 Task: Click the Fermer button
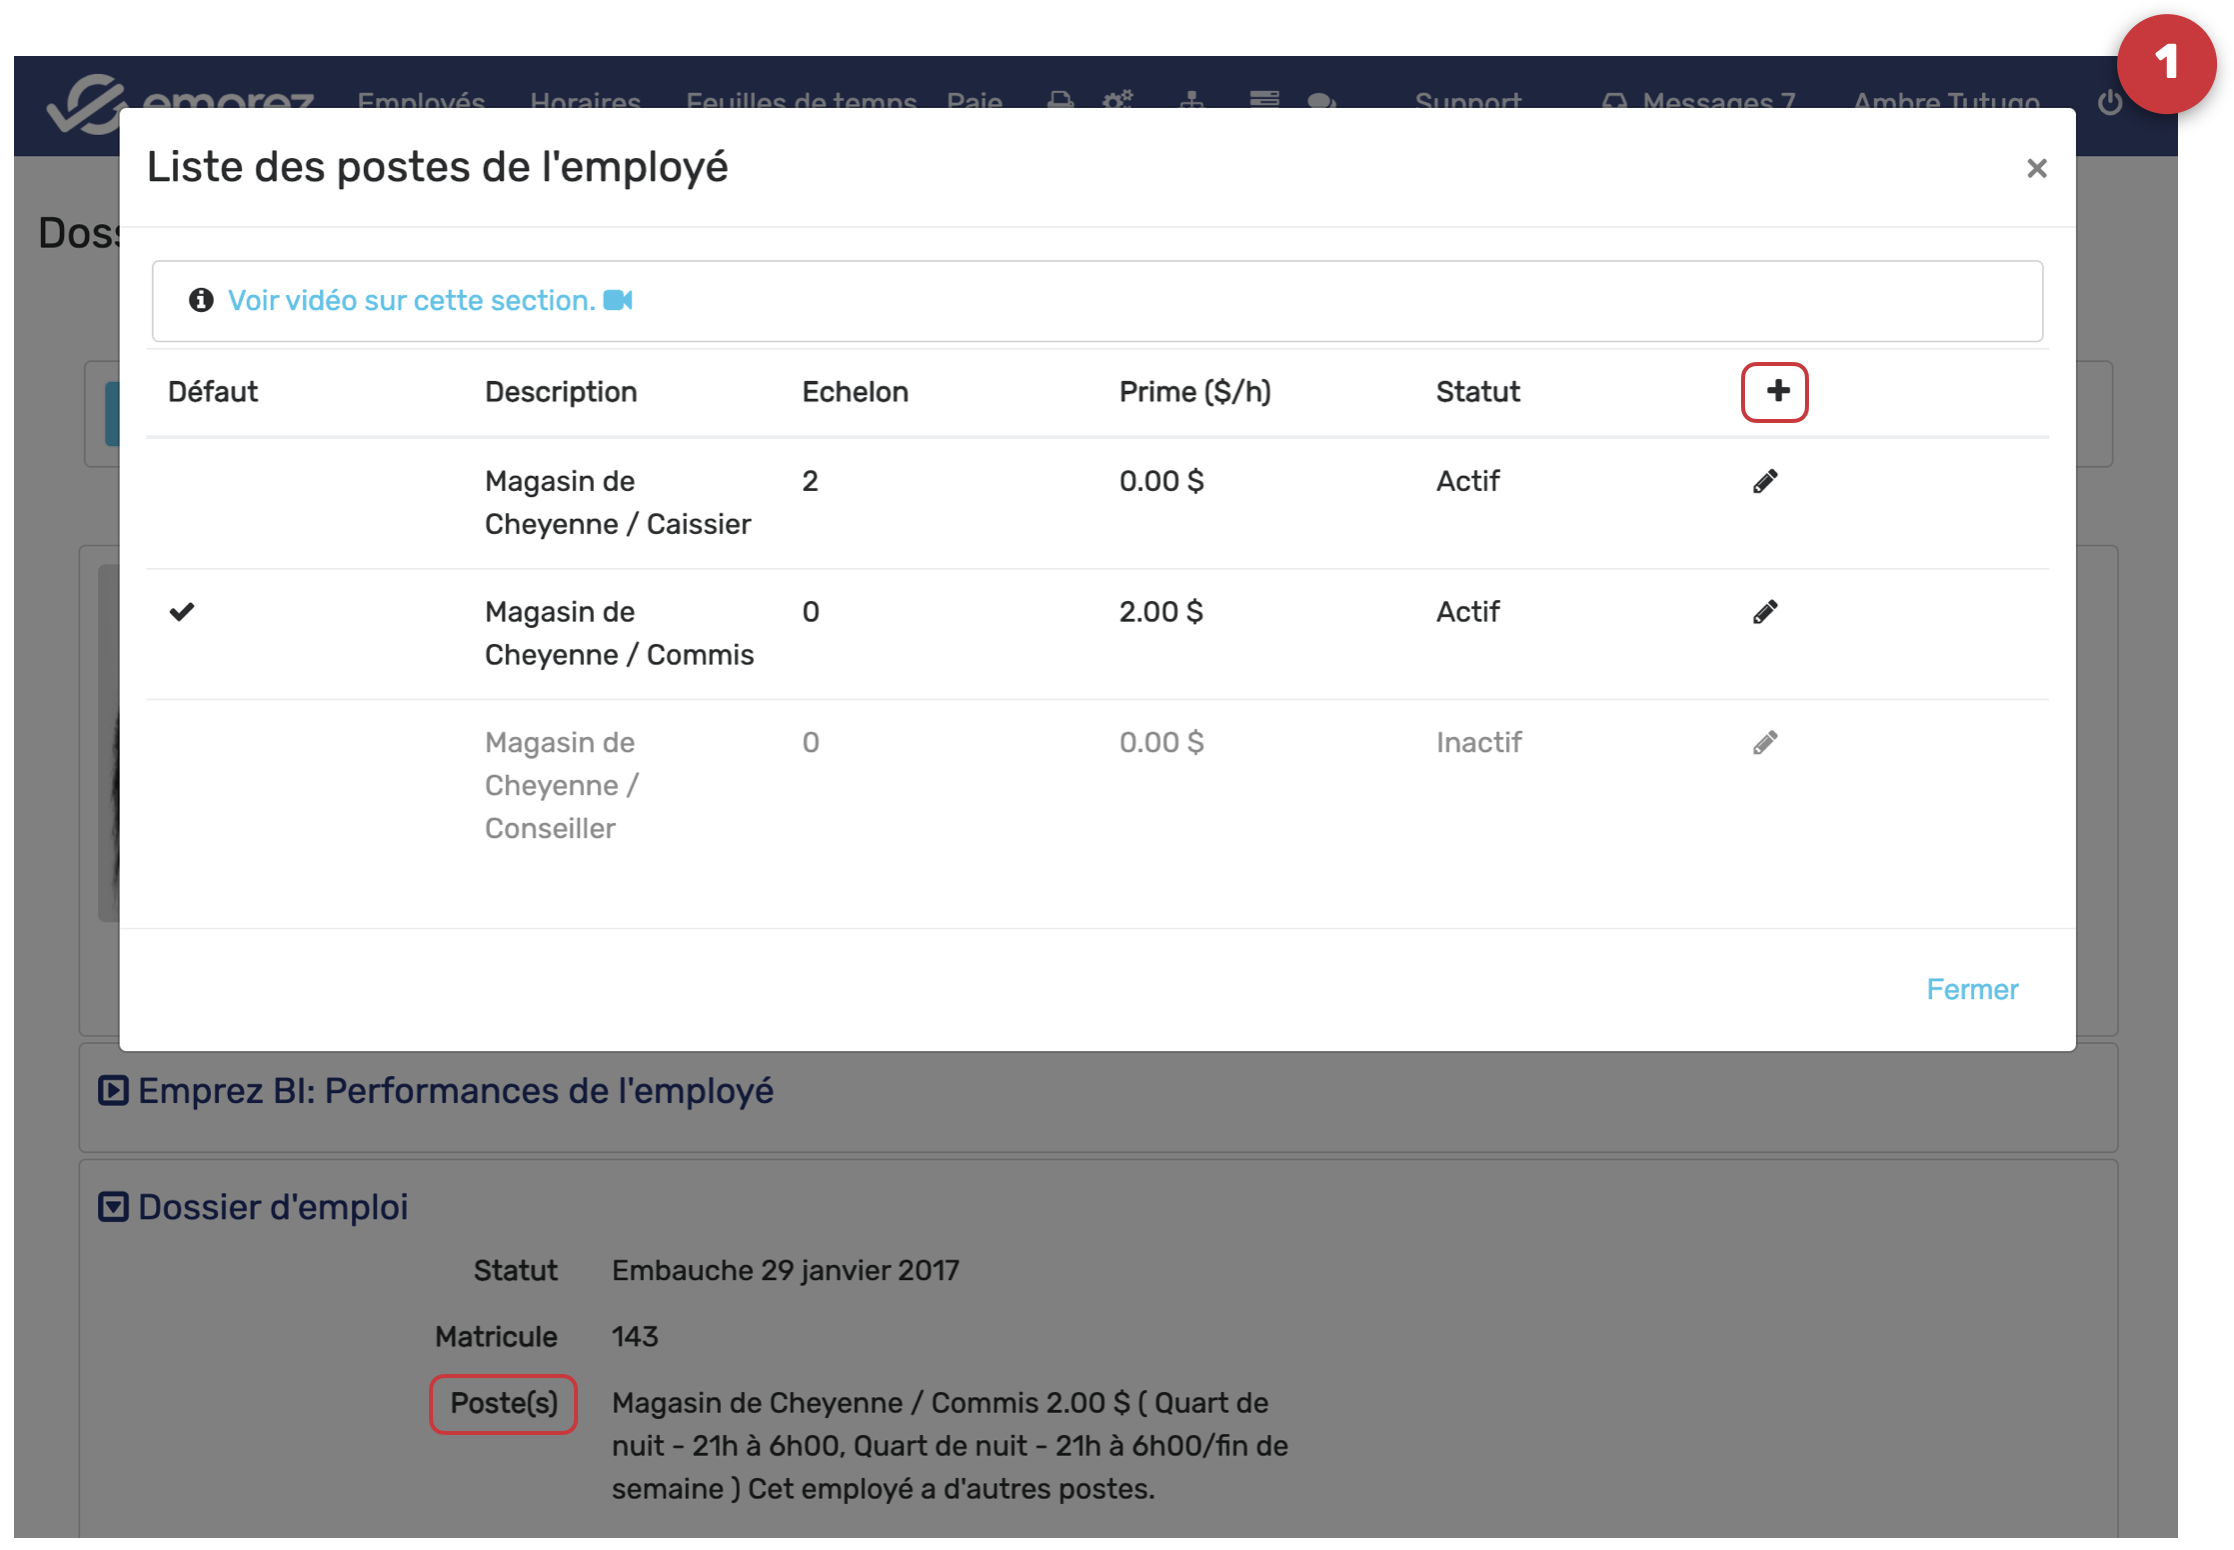1971,989
